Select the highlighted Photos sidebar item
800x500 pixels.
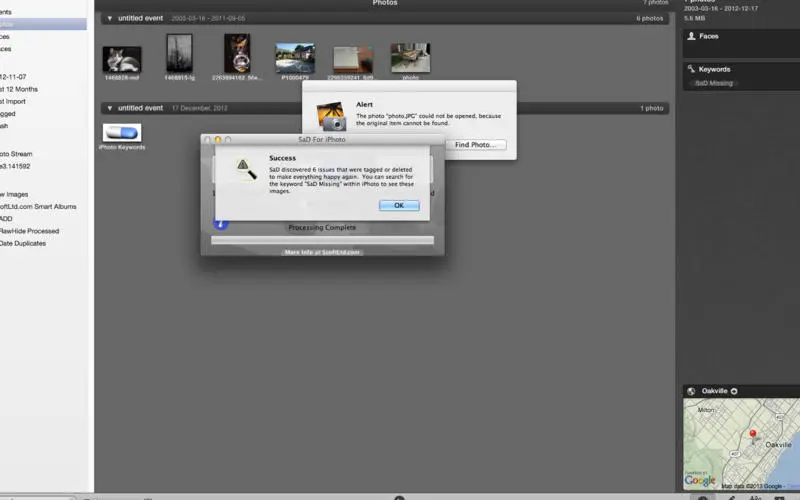point(43,24)
